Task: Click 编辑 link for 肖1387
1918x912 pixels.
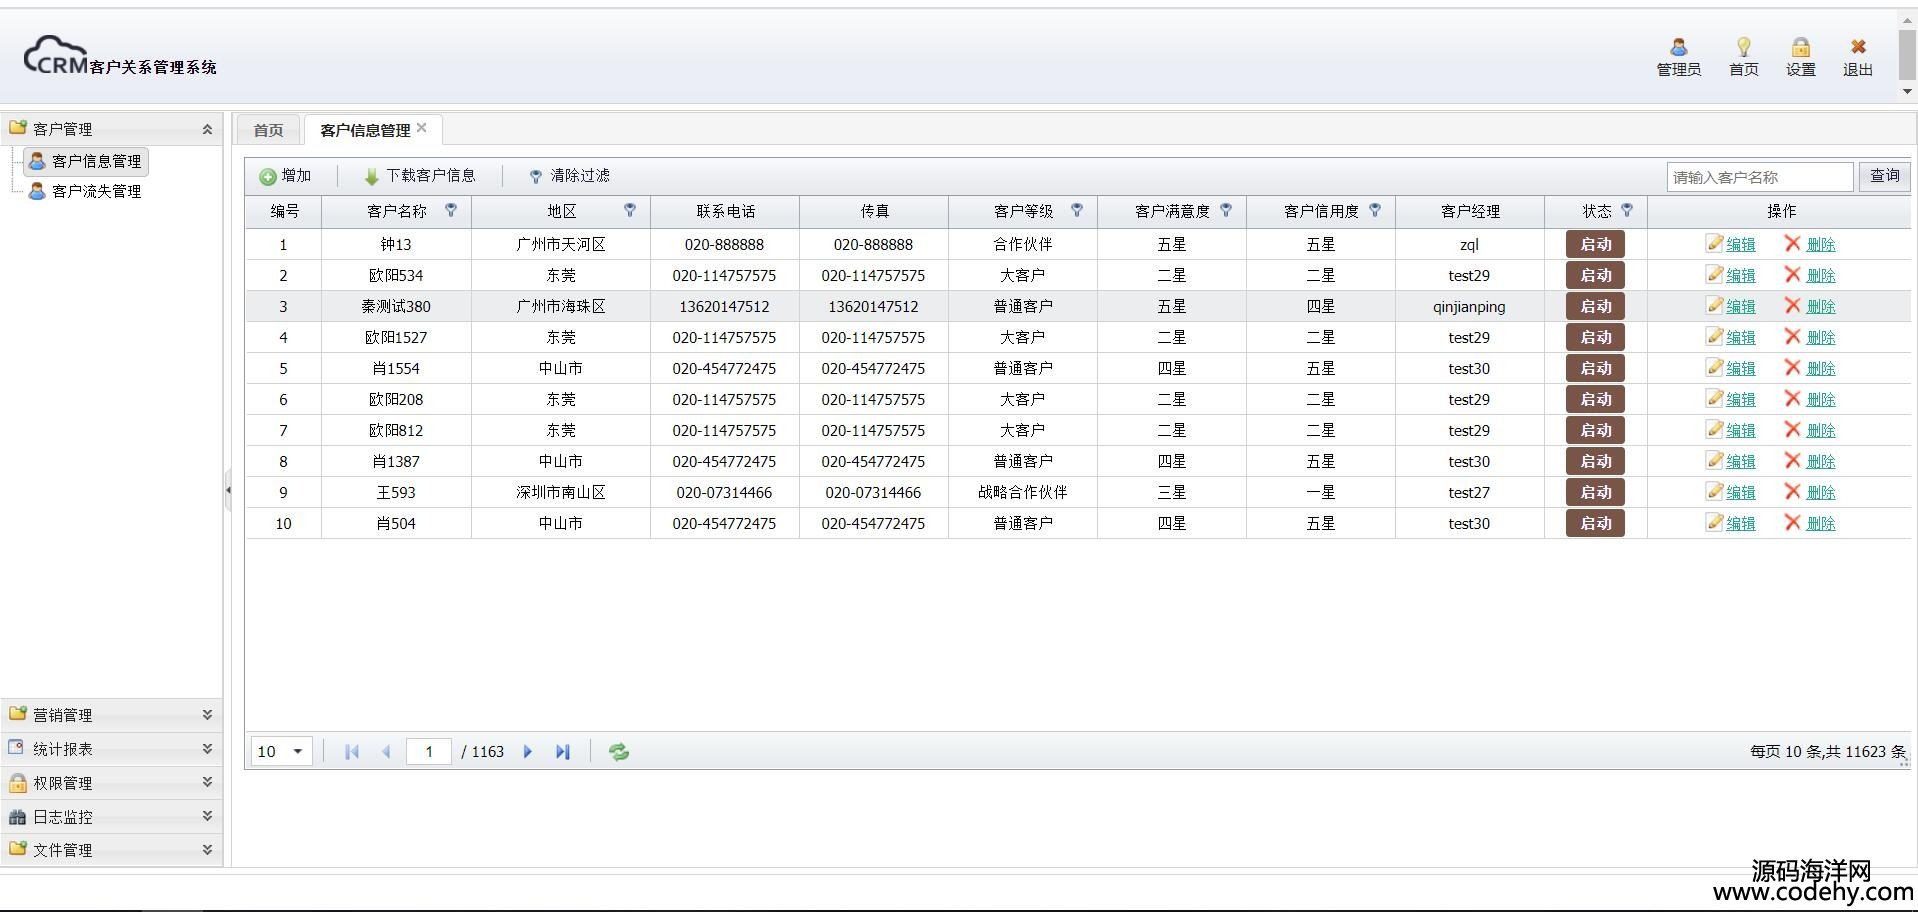Action: 1741,462
